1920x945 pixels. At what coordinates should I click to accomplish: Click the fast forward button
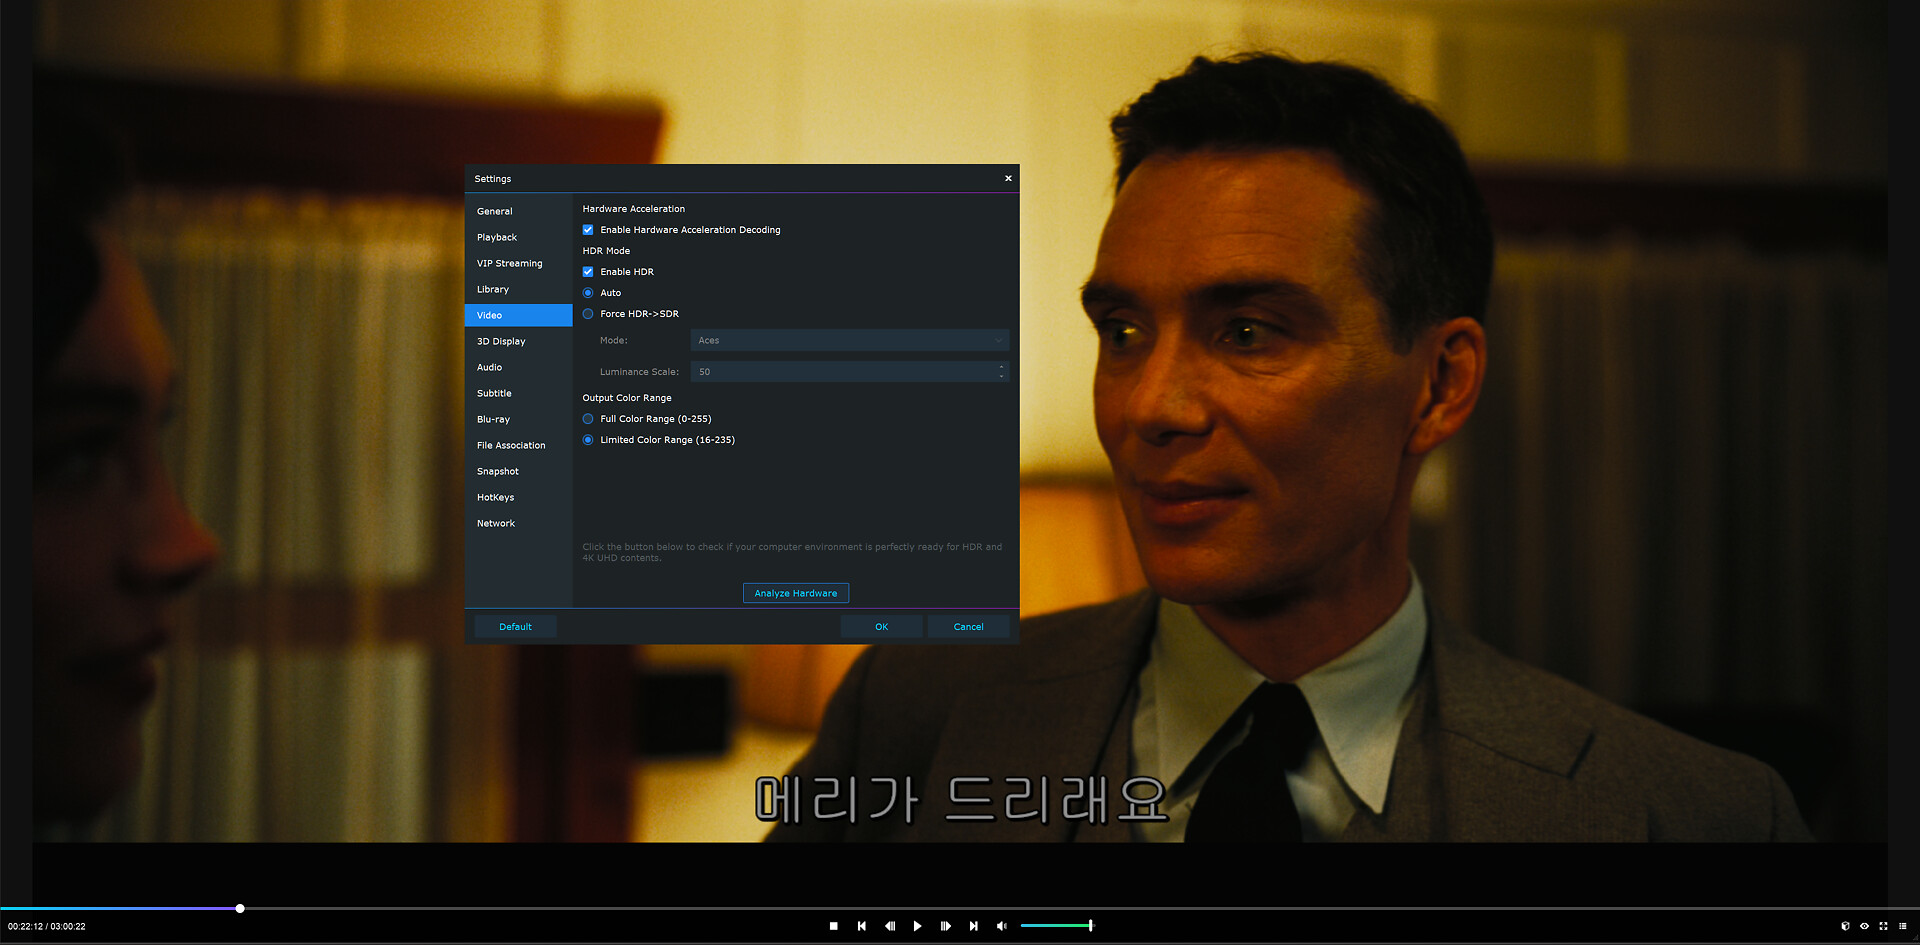(x=945, y=926)
